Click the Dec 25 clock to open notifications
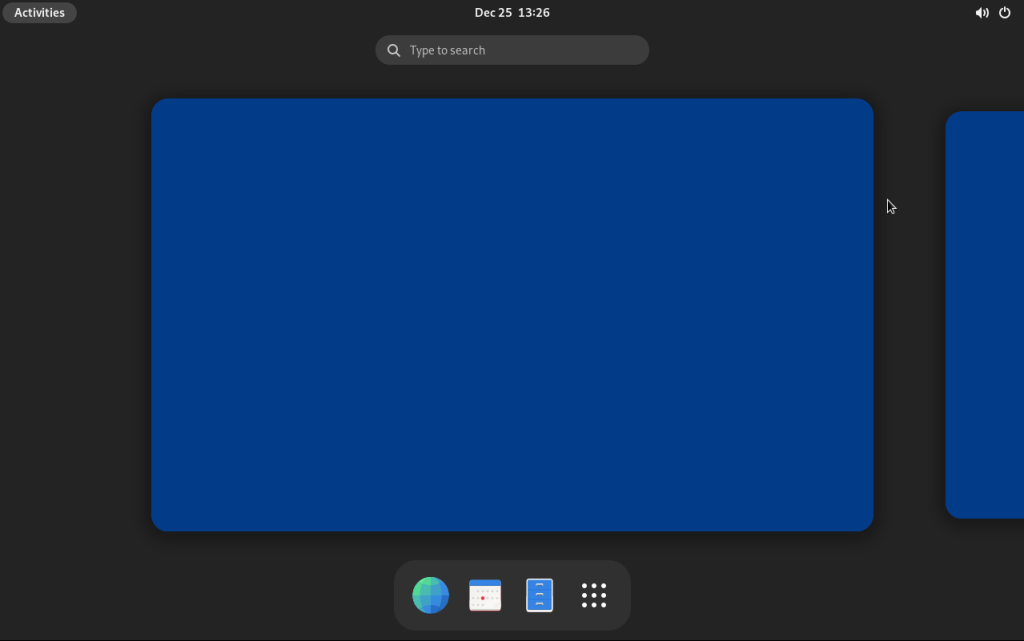 tap(512, 12)
